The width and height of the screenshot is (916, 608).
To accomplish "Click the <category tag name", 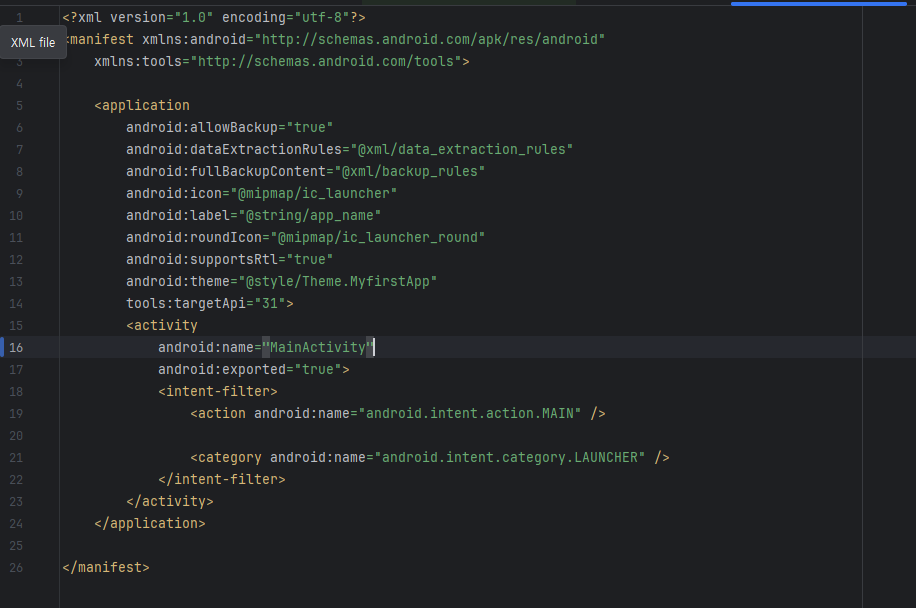I will pyautogui.click(x=225, y=457).
